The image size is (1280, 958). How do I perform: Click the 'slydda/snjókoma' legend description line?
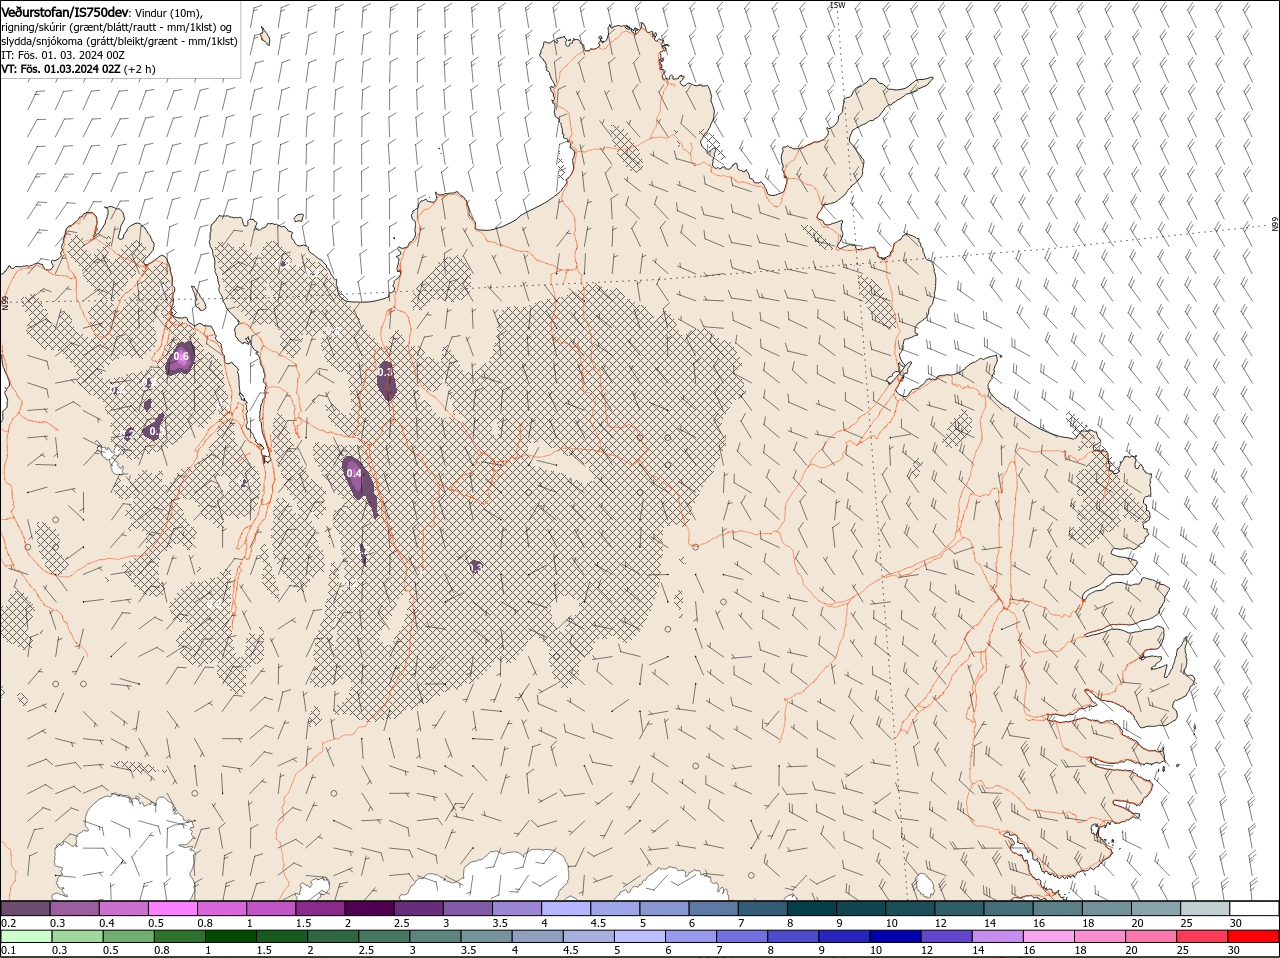[119, 41]
